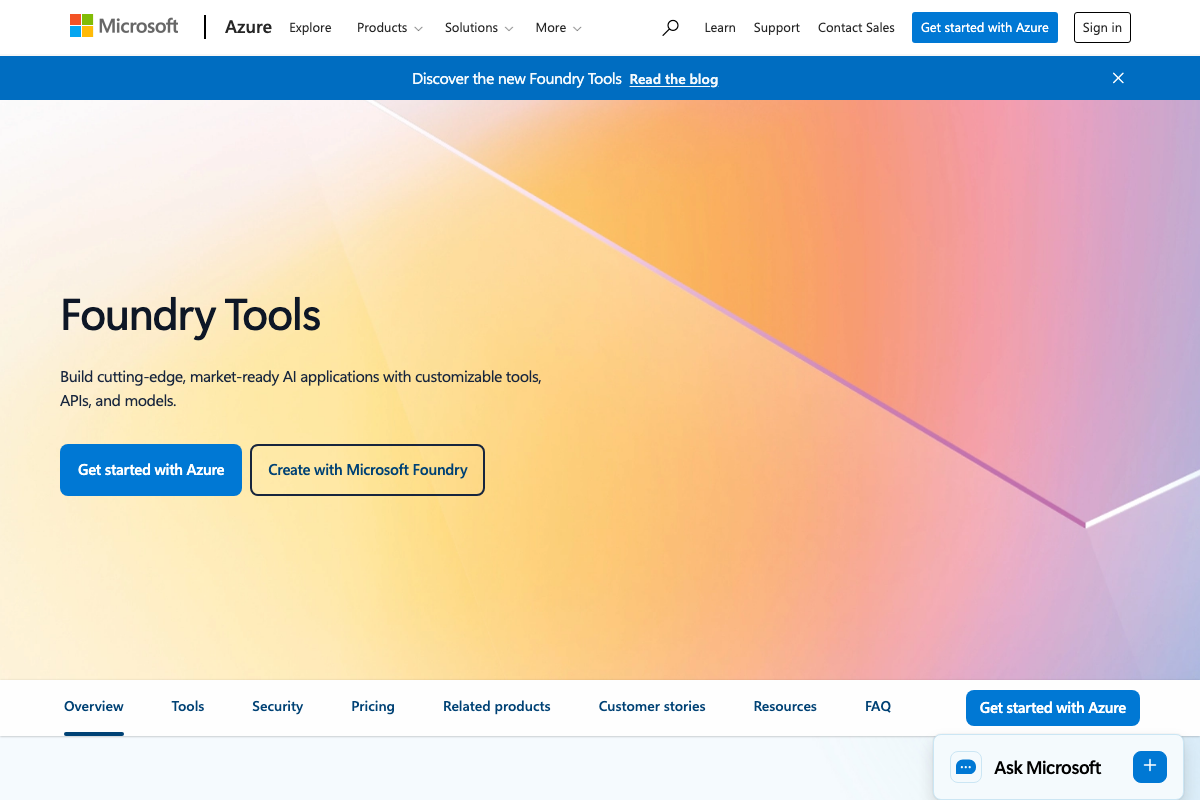The width and height of the screenshot is (1200, 800).
Task: Dismiss the Foundry Tools announcement banner
Action: point(1118,78)
